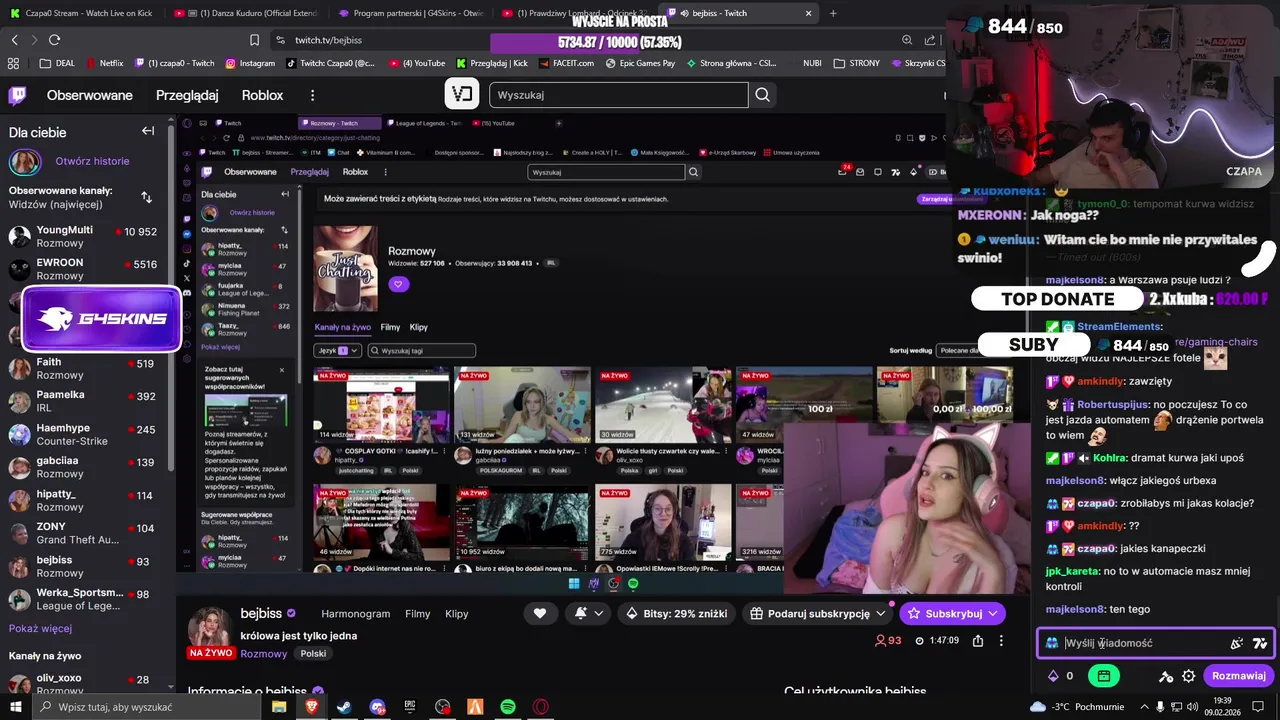
Task: Open File Explorer from the taskbar
Action: (279, 706)
